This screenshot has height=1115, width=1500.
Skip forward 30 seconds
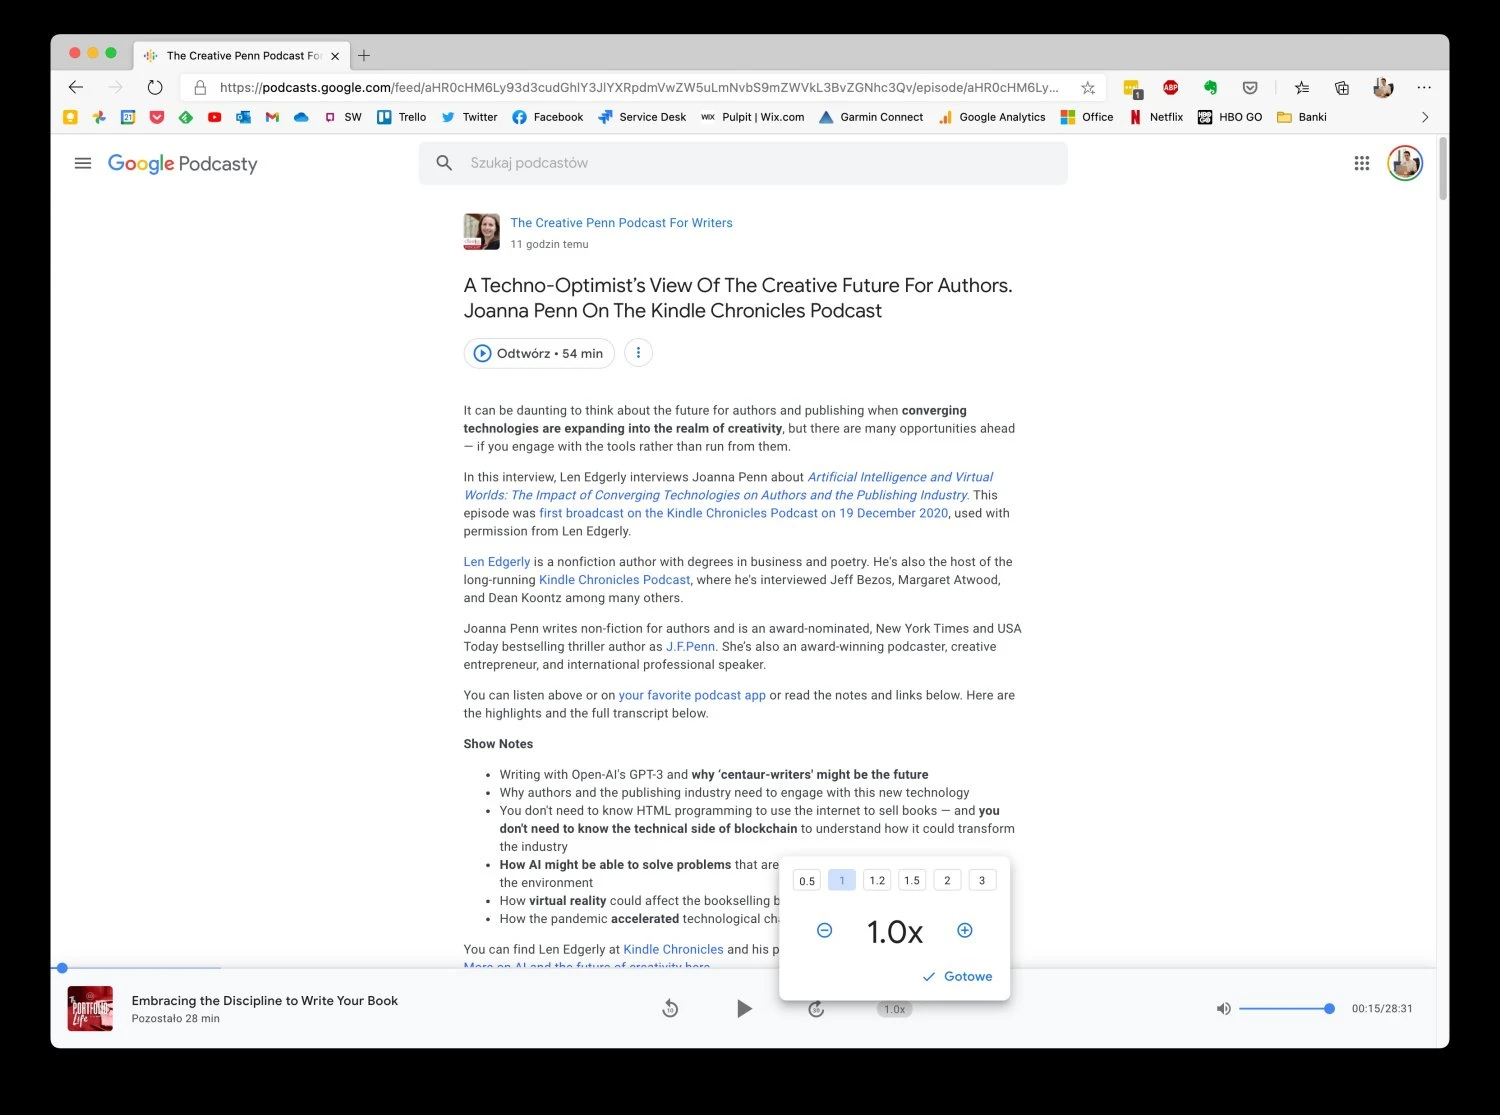click(816, 1009)
